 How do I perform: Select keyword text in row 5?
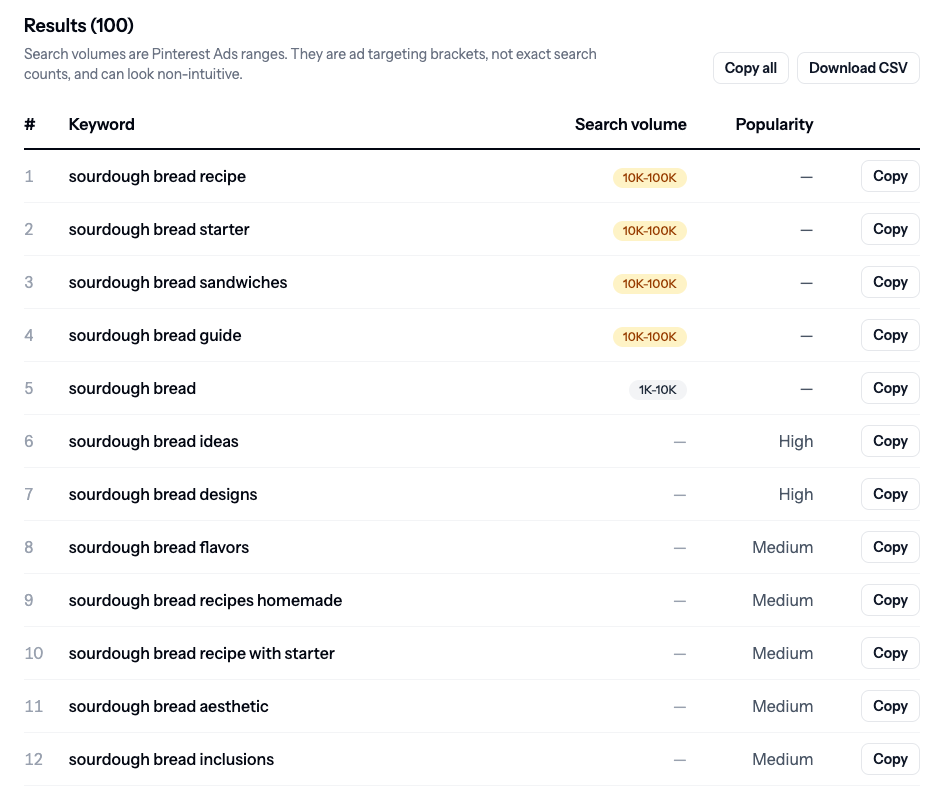pyautogui.click(x=132, y=388)
